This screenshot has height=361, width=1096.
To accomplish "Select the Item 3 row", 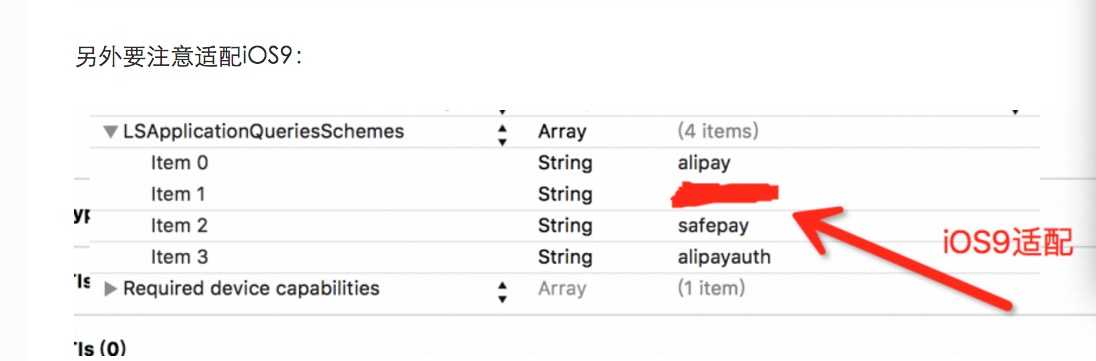I will (x=565, y=257).
